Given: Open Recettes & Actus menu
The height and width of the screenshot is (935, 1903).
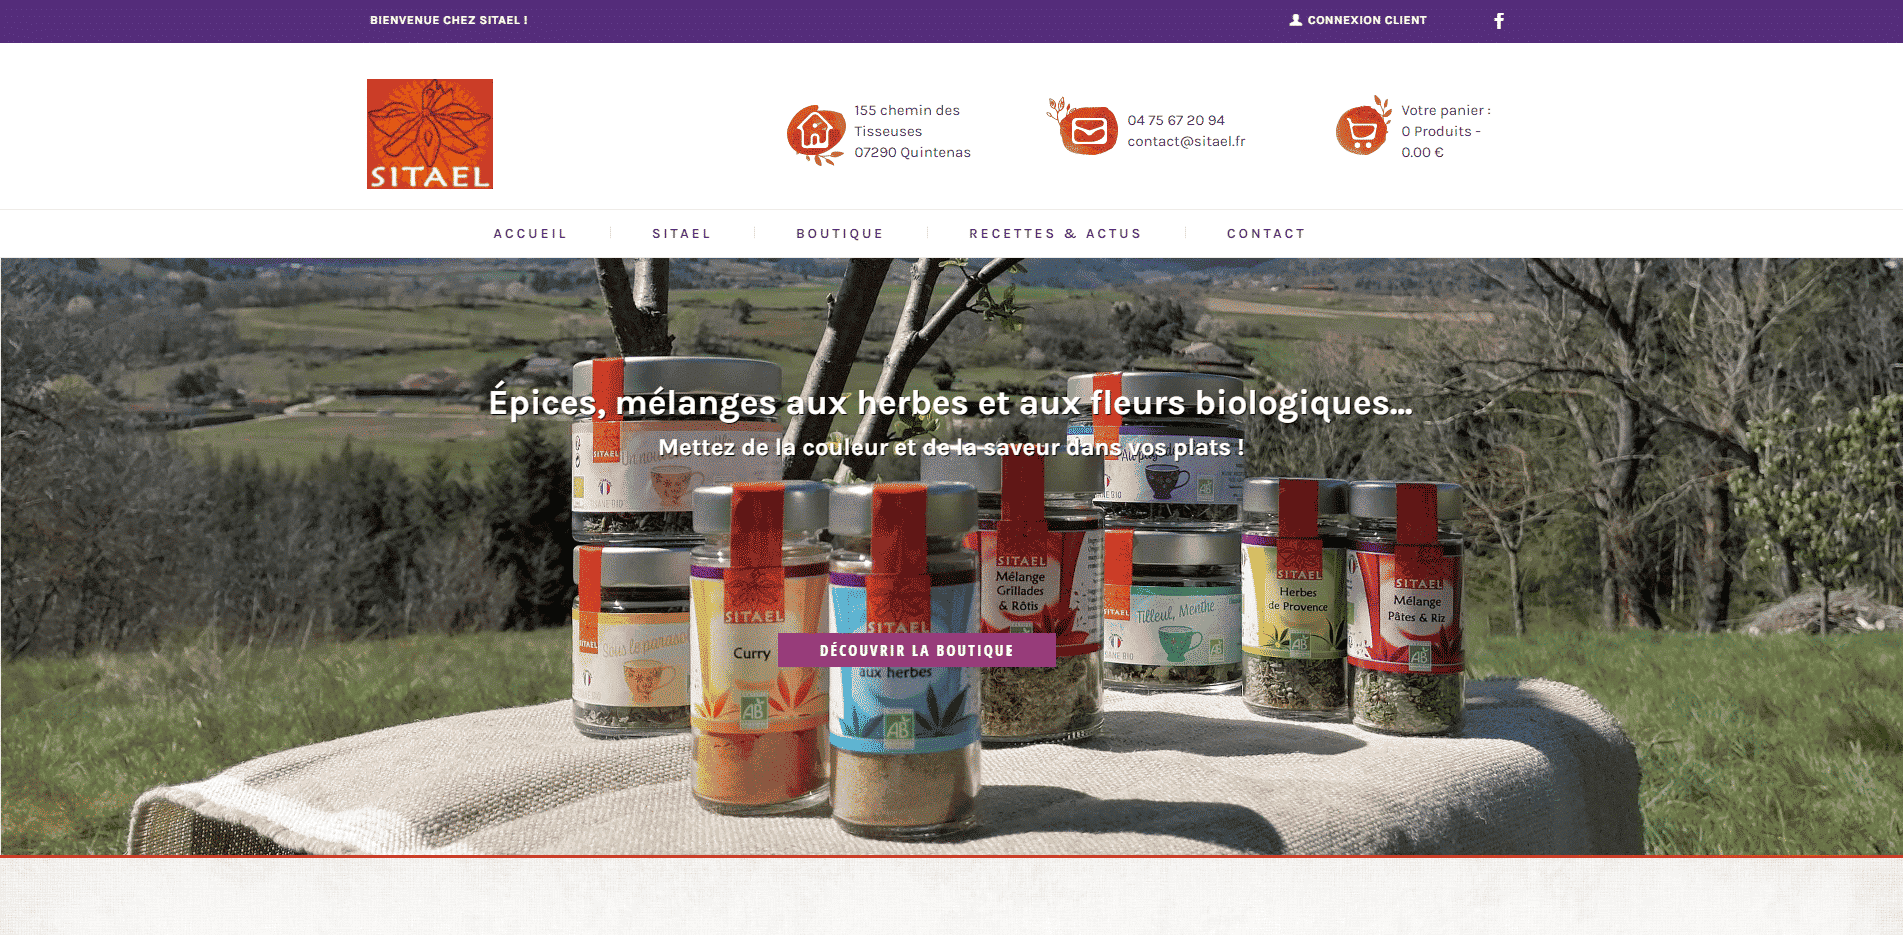Looking at the screenshot, I should tap(1055, 234).
